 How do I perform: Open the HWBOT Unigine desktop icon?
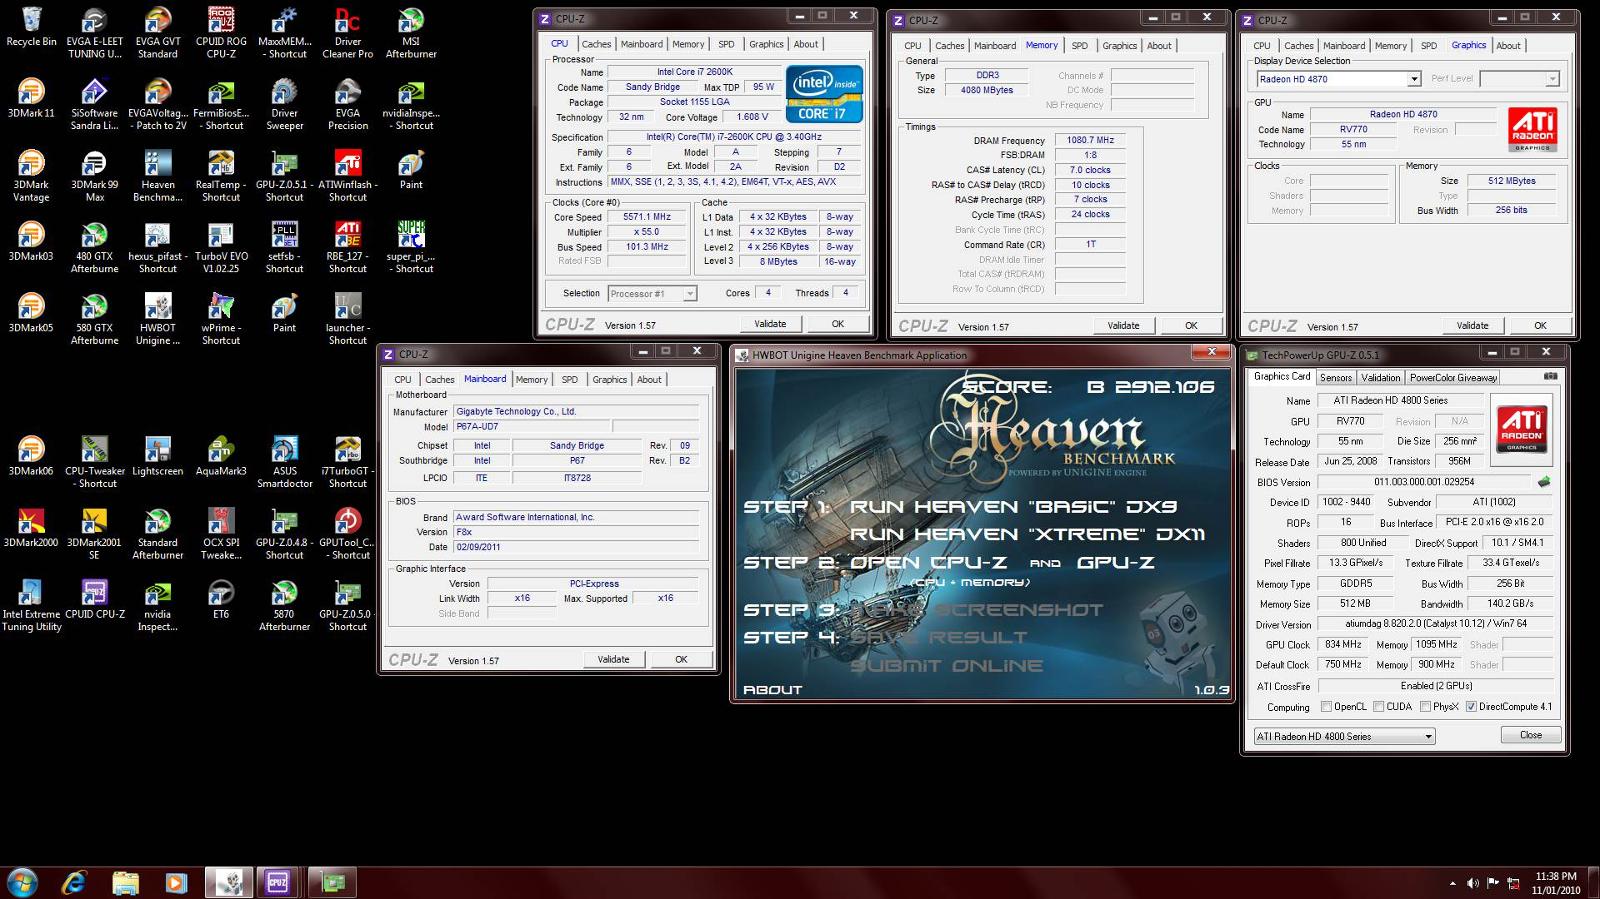point(158,319)
